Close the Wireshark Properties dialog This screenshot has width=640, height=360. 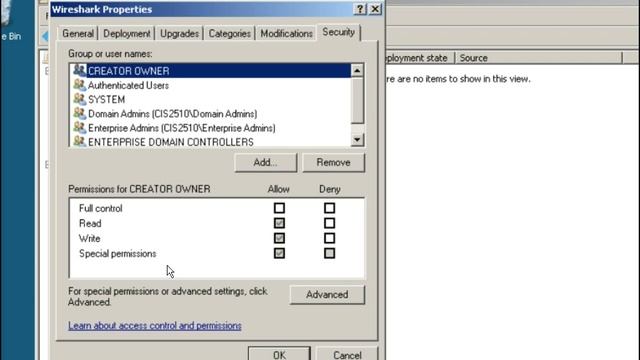375,9
